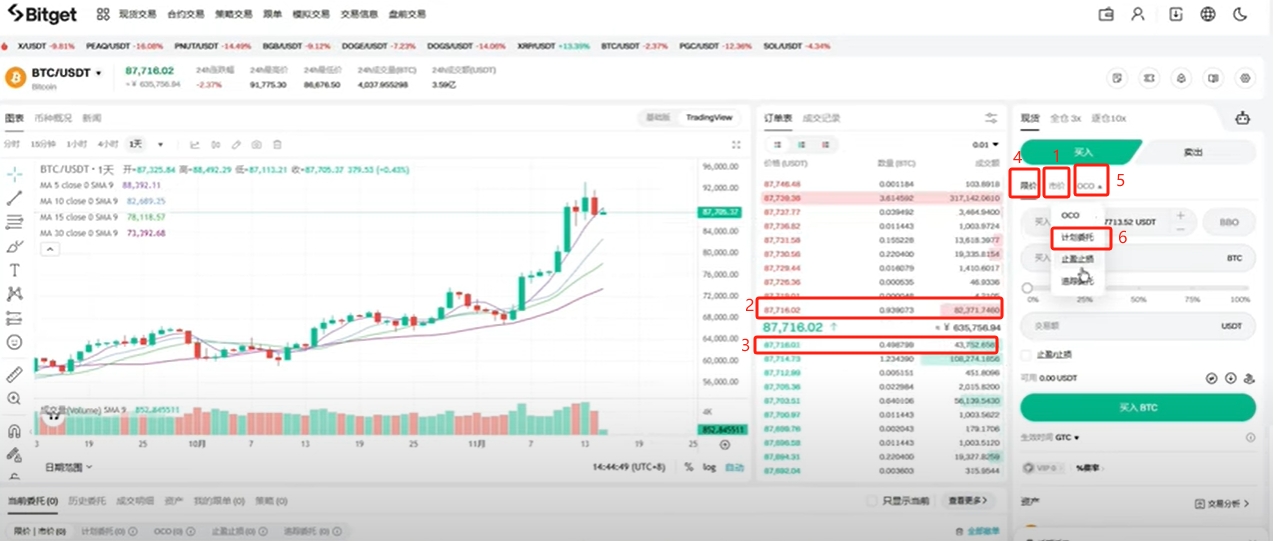This screenshot has width=1274, height=541.
Task: Click the green 买入 BTC button
Action: (x=1137, y=407)
